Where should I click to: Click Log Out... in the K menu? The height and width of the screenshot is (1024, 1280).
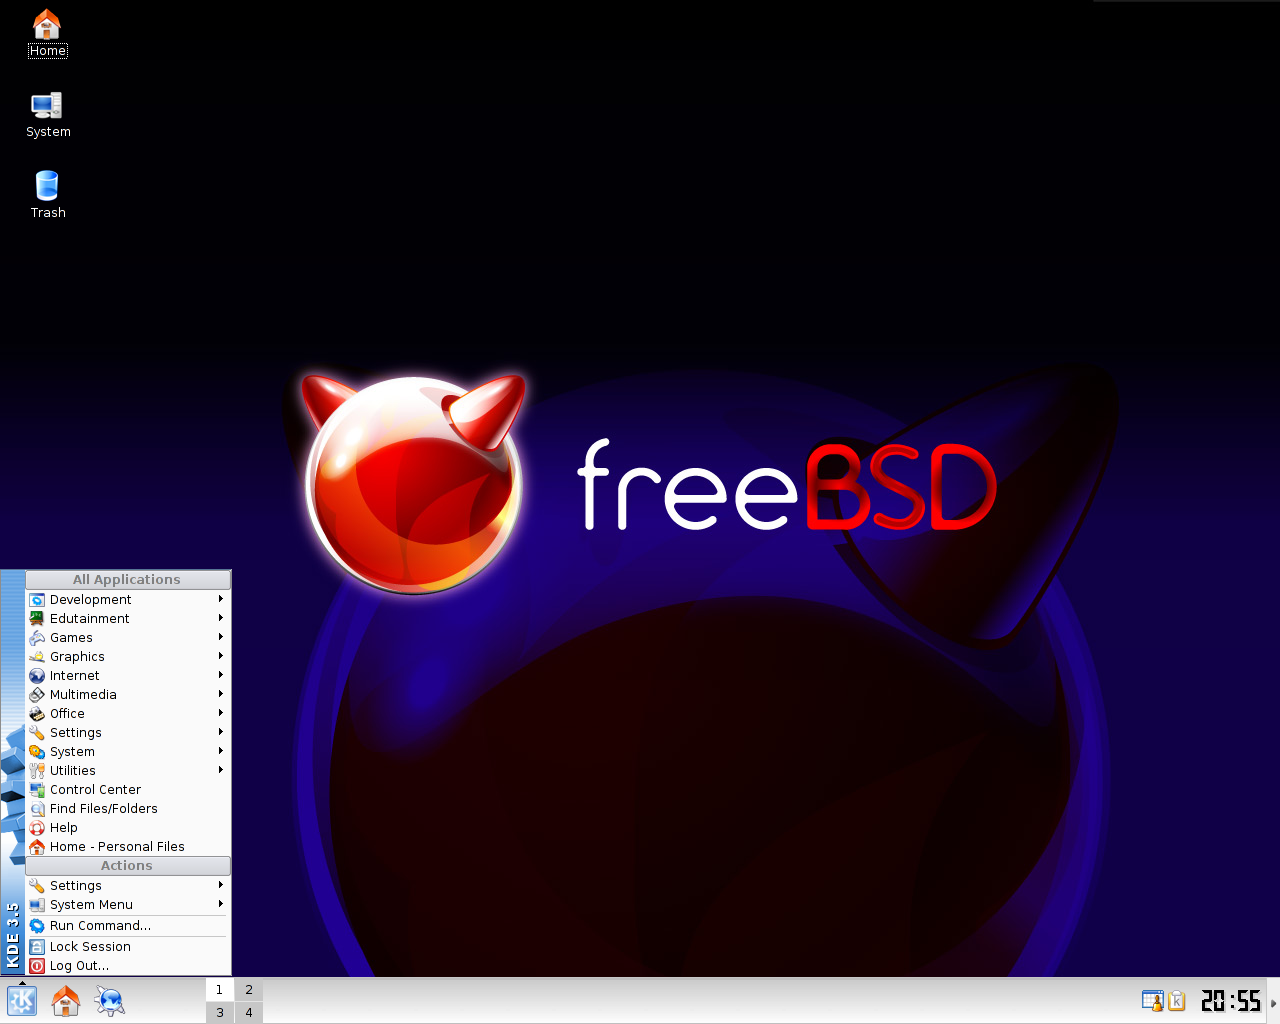pos(128,966)
